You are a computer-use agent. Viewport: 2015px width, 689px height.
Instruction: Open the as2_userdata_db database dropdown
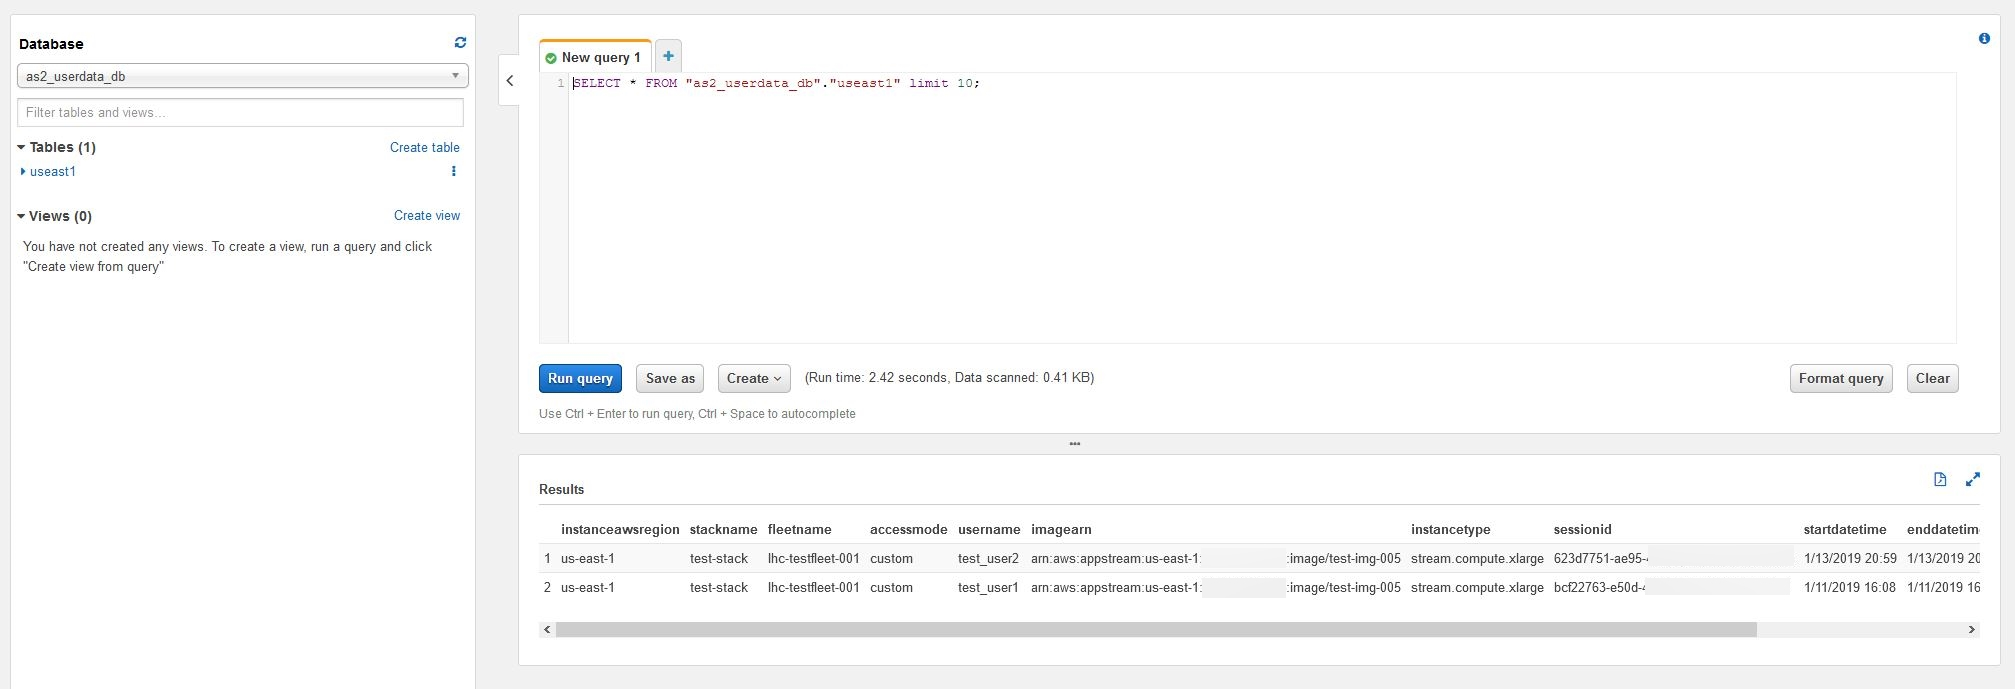coord(243,76)
